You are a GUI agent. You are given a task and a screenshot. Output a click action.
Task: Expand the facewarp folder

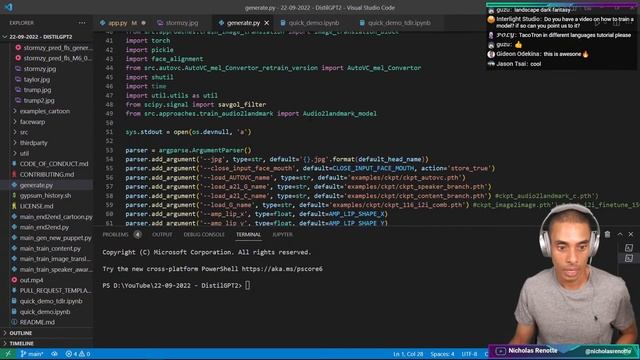click(x=32, y=122)
